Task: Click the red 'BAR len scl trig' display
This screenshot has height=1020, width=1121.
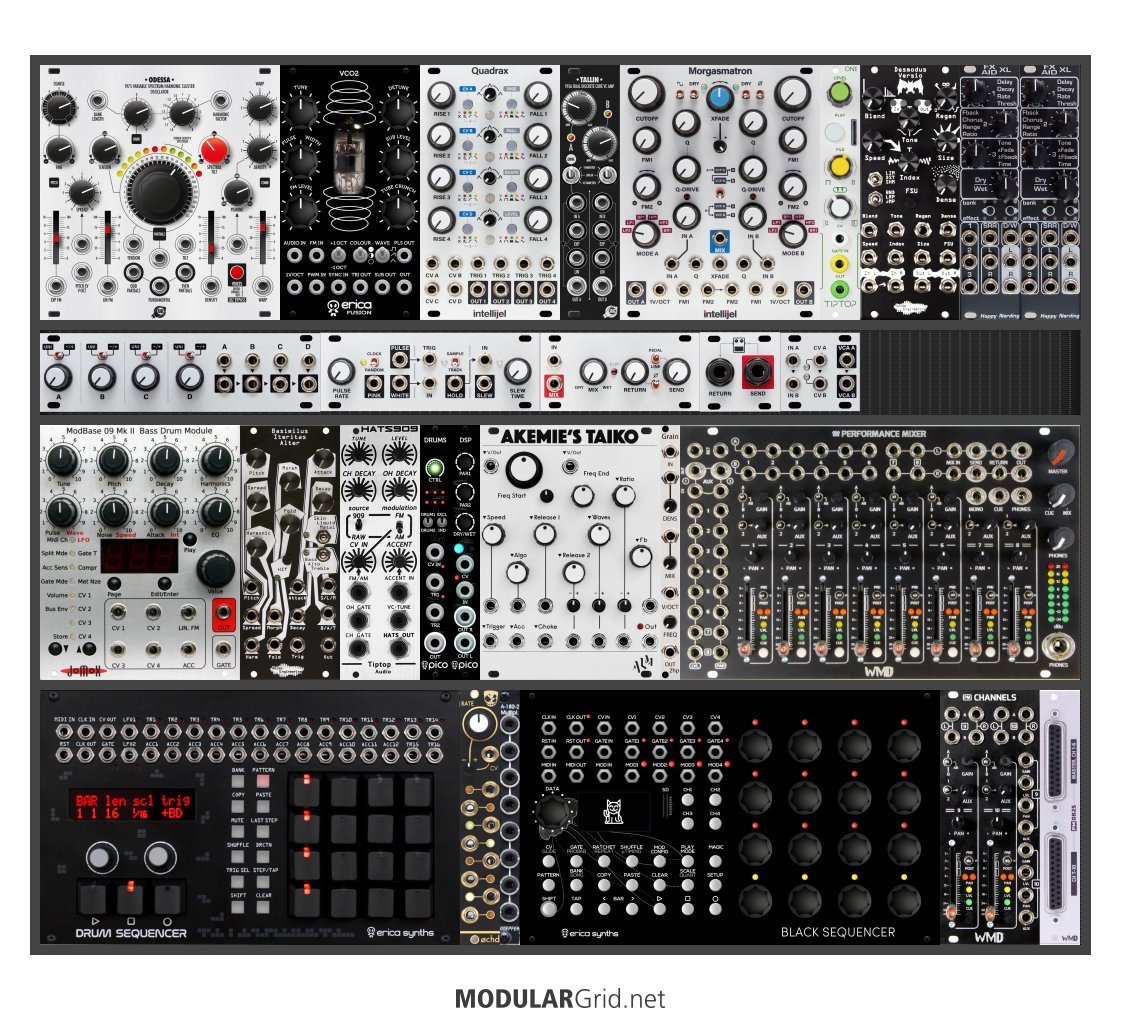Action: 133,806
